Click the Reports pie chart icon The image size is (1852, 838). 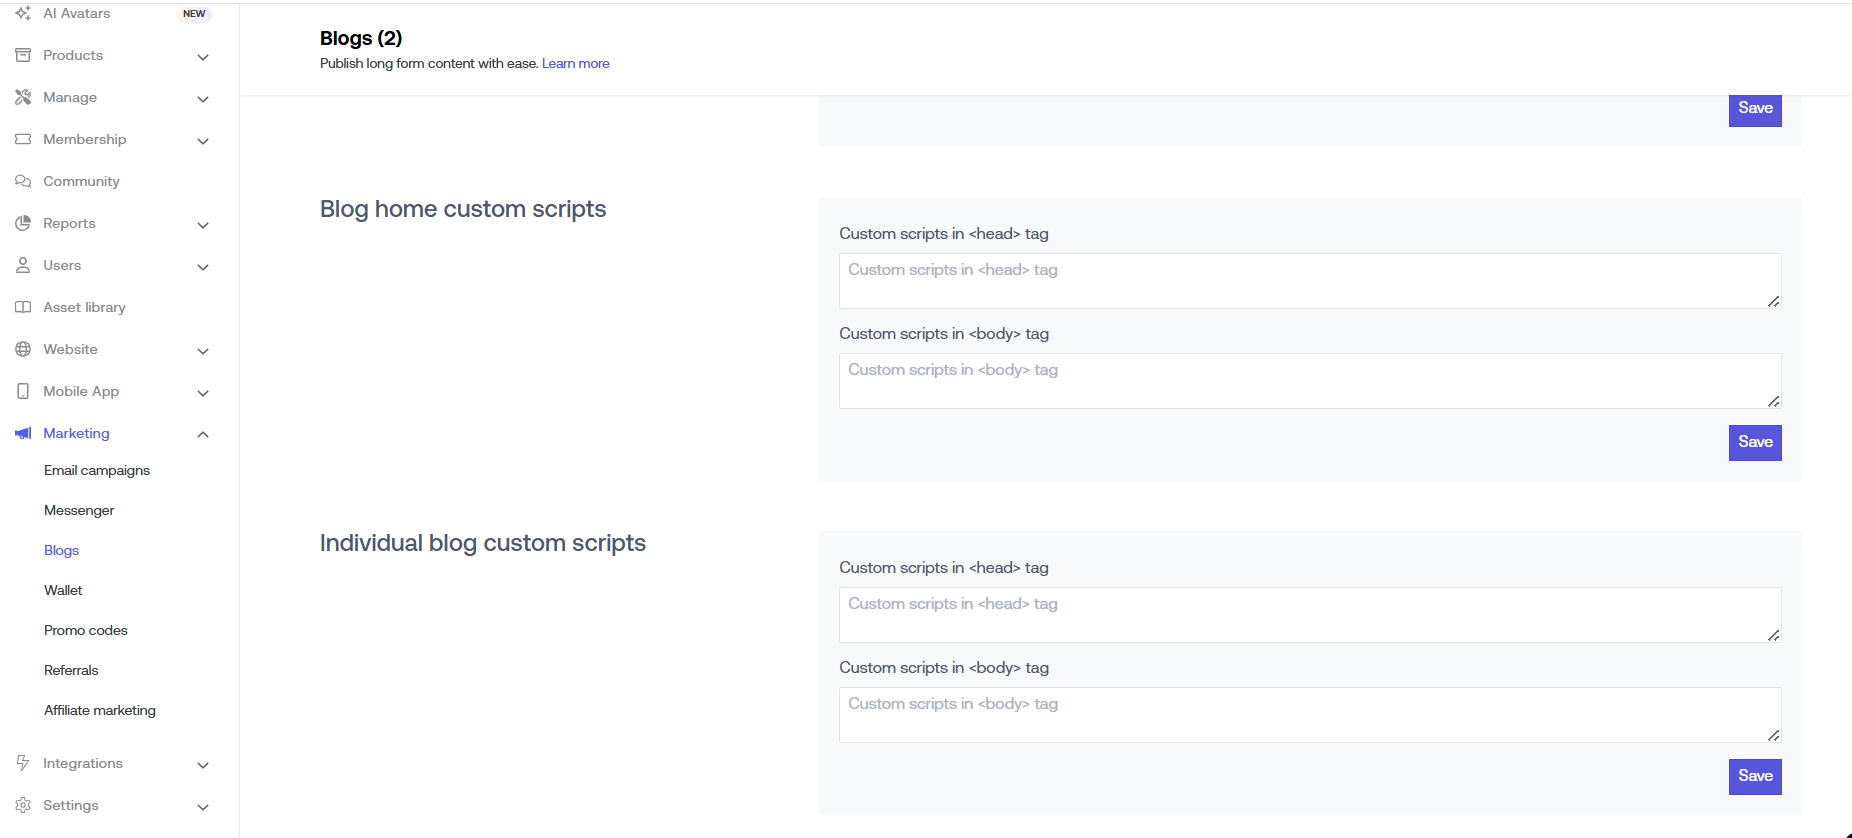coord(23,223)
